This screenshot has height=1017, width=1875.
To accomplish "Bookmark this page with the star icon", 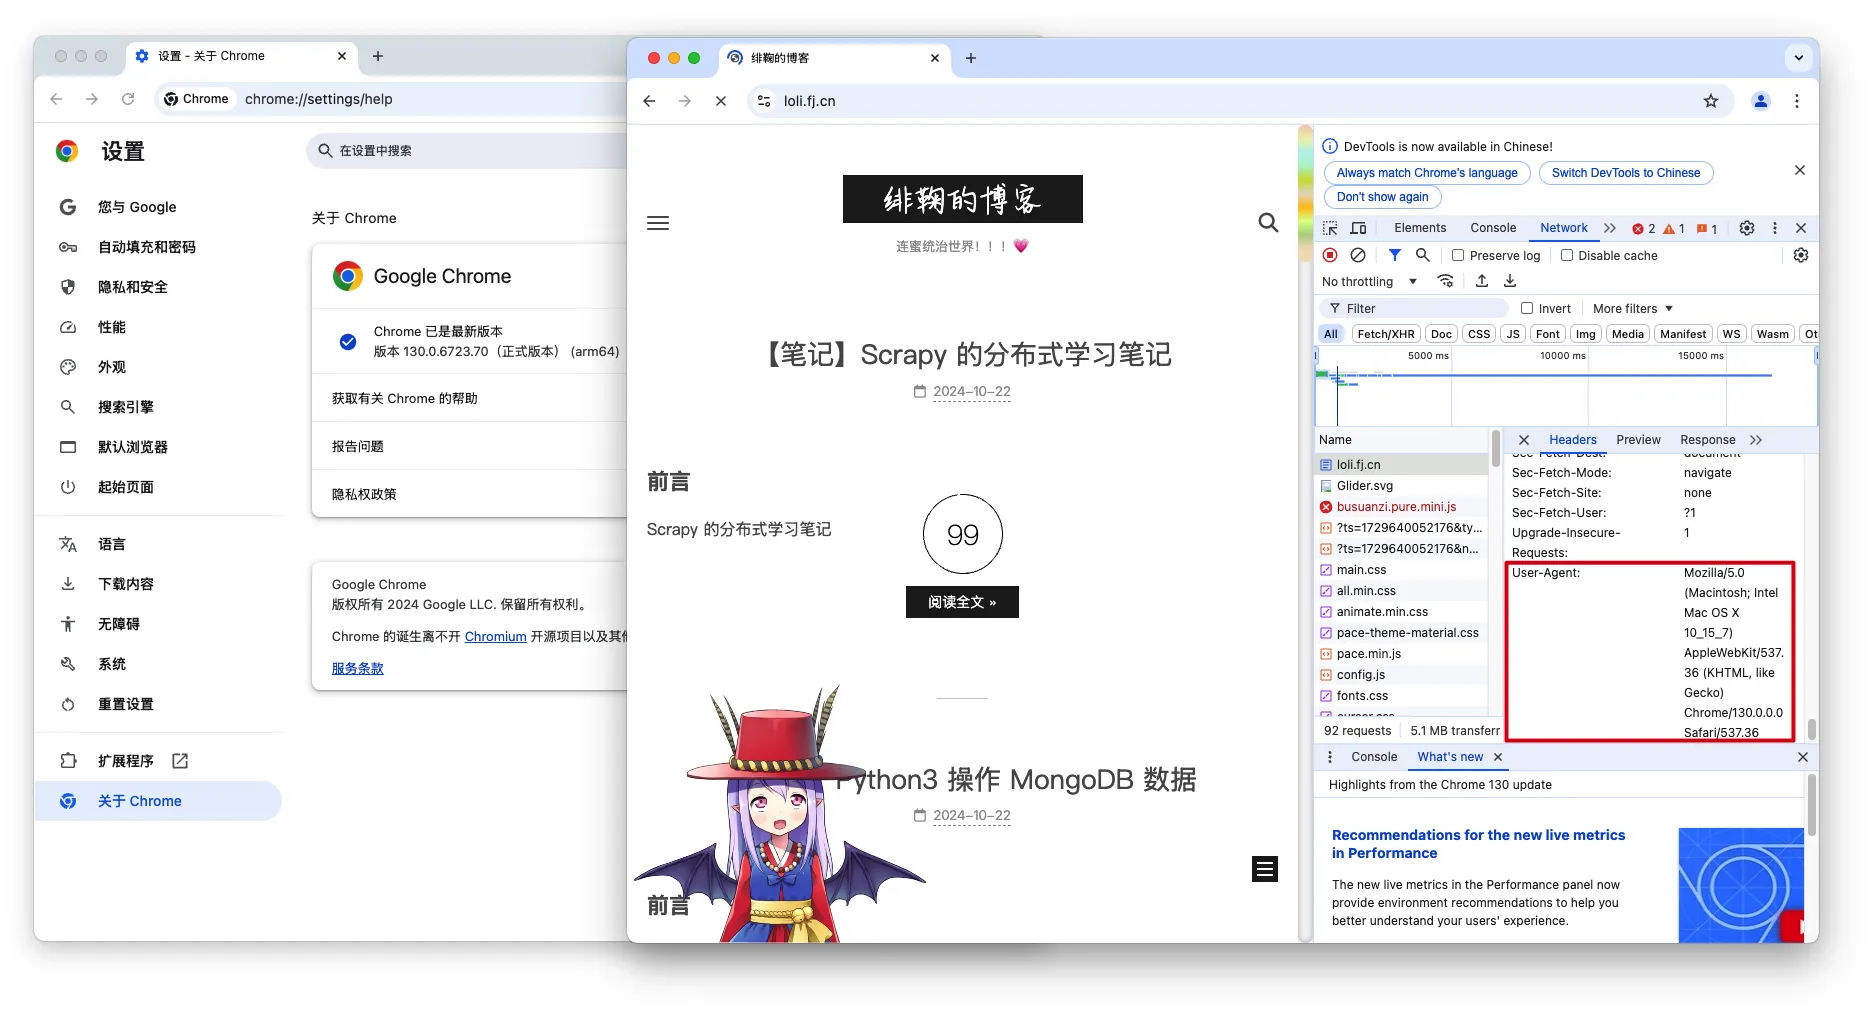I will [1711, 101].
